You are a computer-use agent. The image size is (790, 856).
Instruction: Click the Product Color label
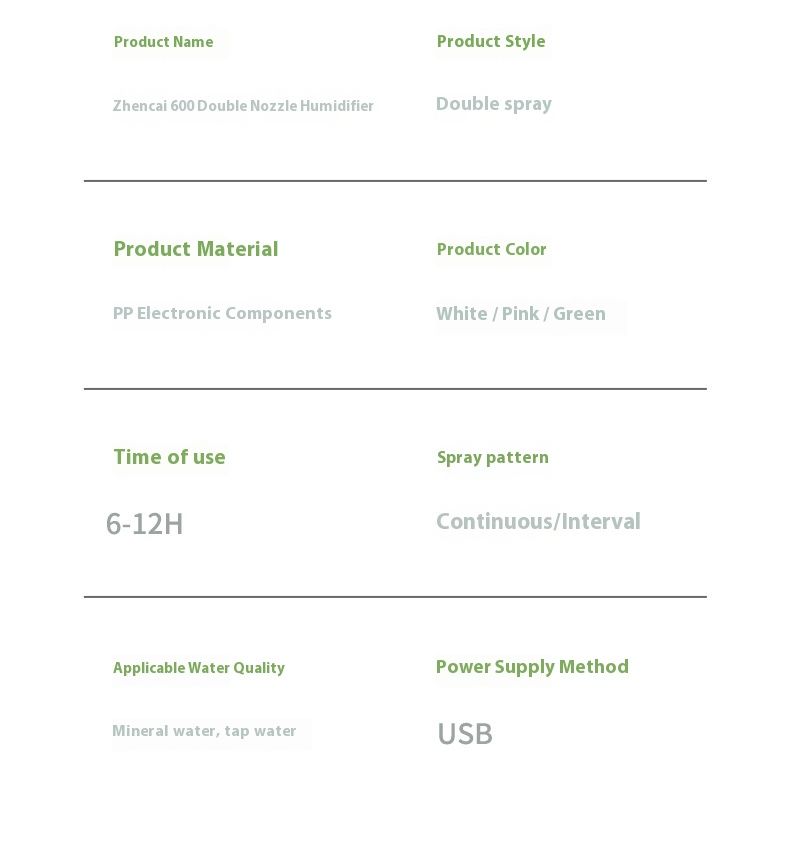(x=492, y=249)
